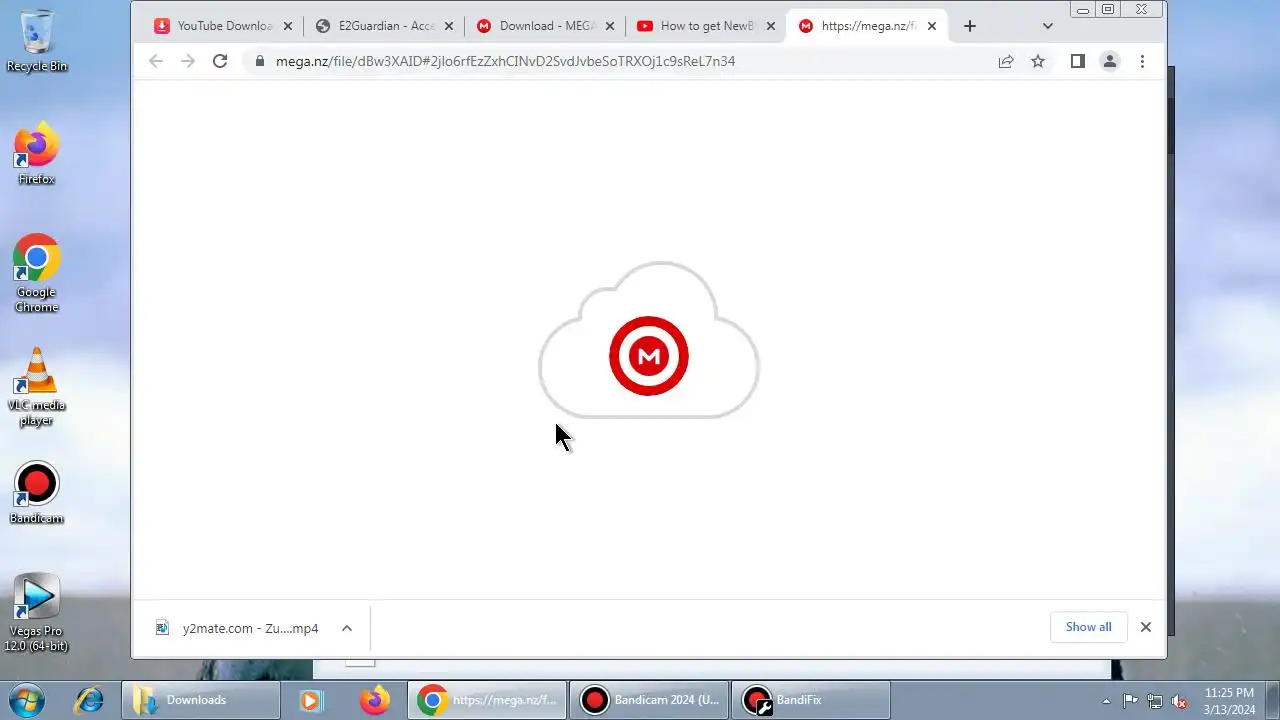The image size is (1280, 720).
Task: Open volume muted speaker icon
Action: [x=1179, y=701]
